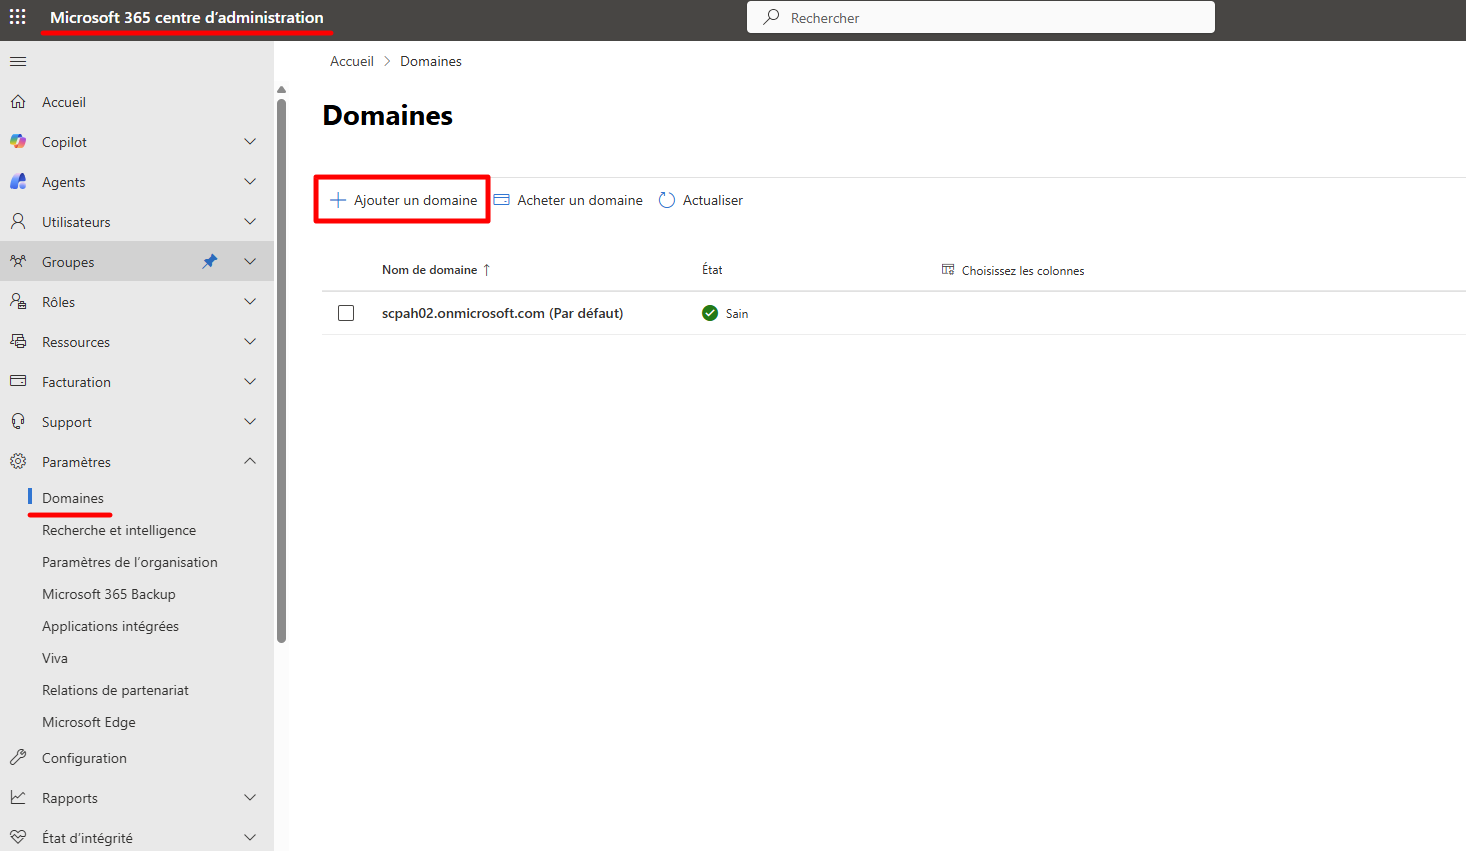Click the Utilisateurs person icon
This screenshot has height=851, width=1466.
click(x=18, y=222)
